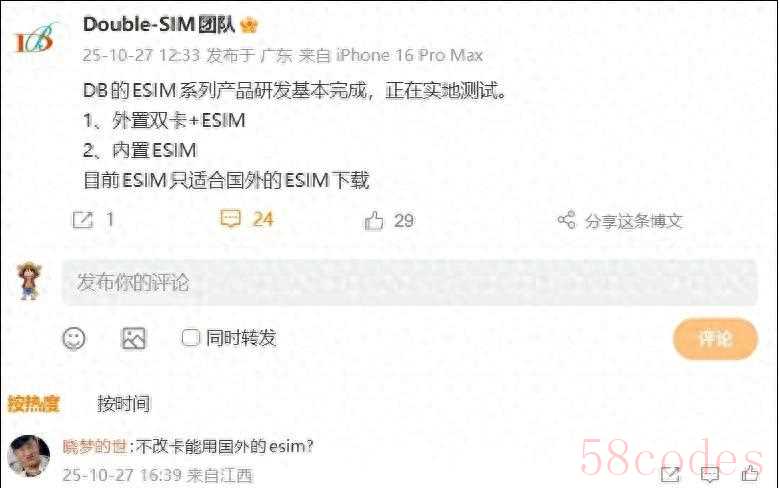This screenshot has width=779, height=488.
Task: Focus the 发布你的评论 comment input box
Action: (x=409, y=282)
